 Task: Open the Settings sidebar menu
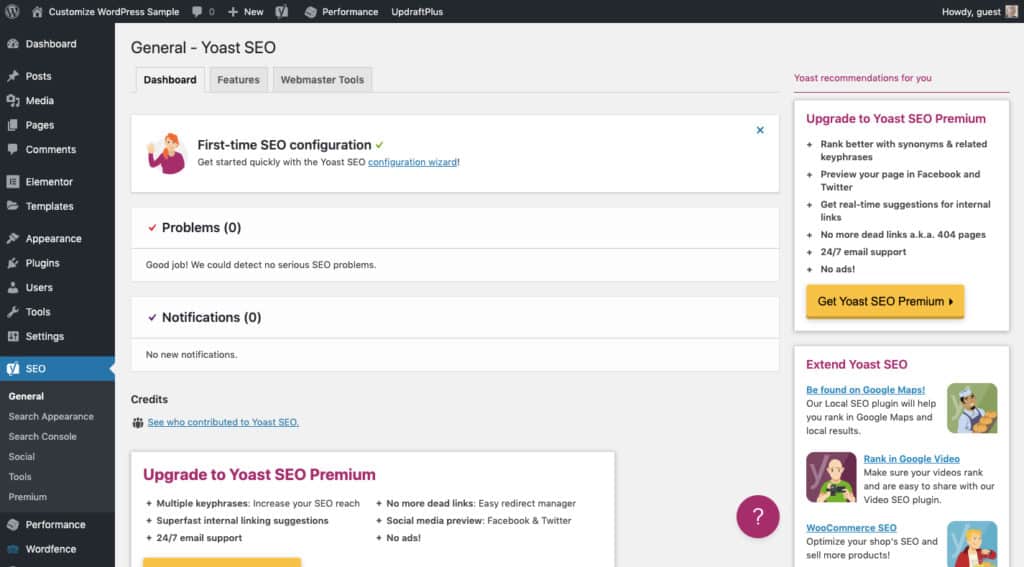coord(57,336)
